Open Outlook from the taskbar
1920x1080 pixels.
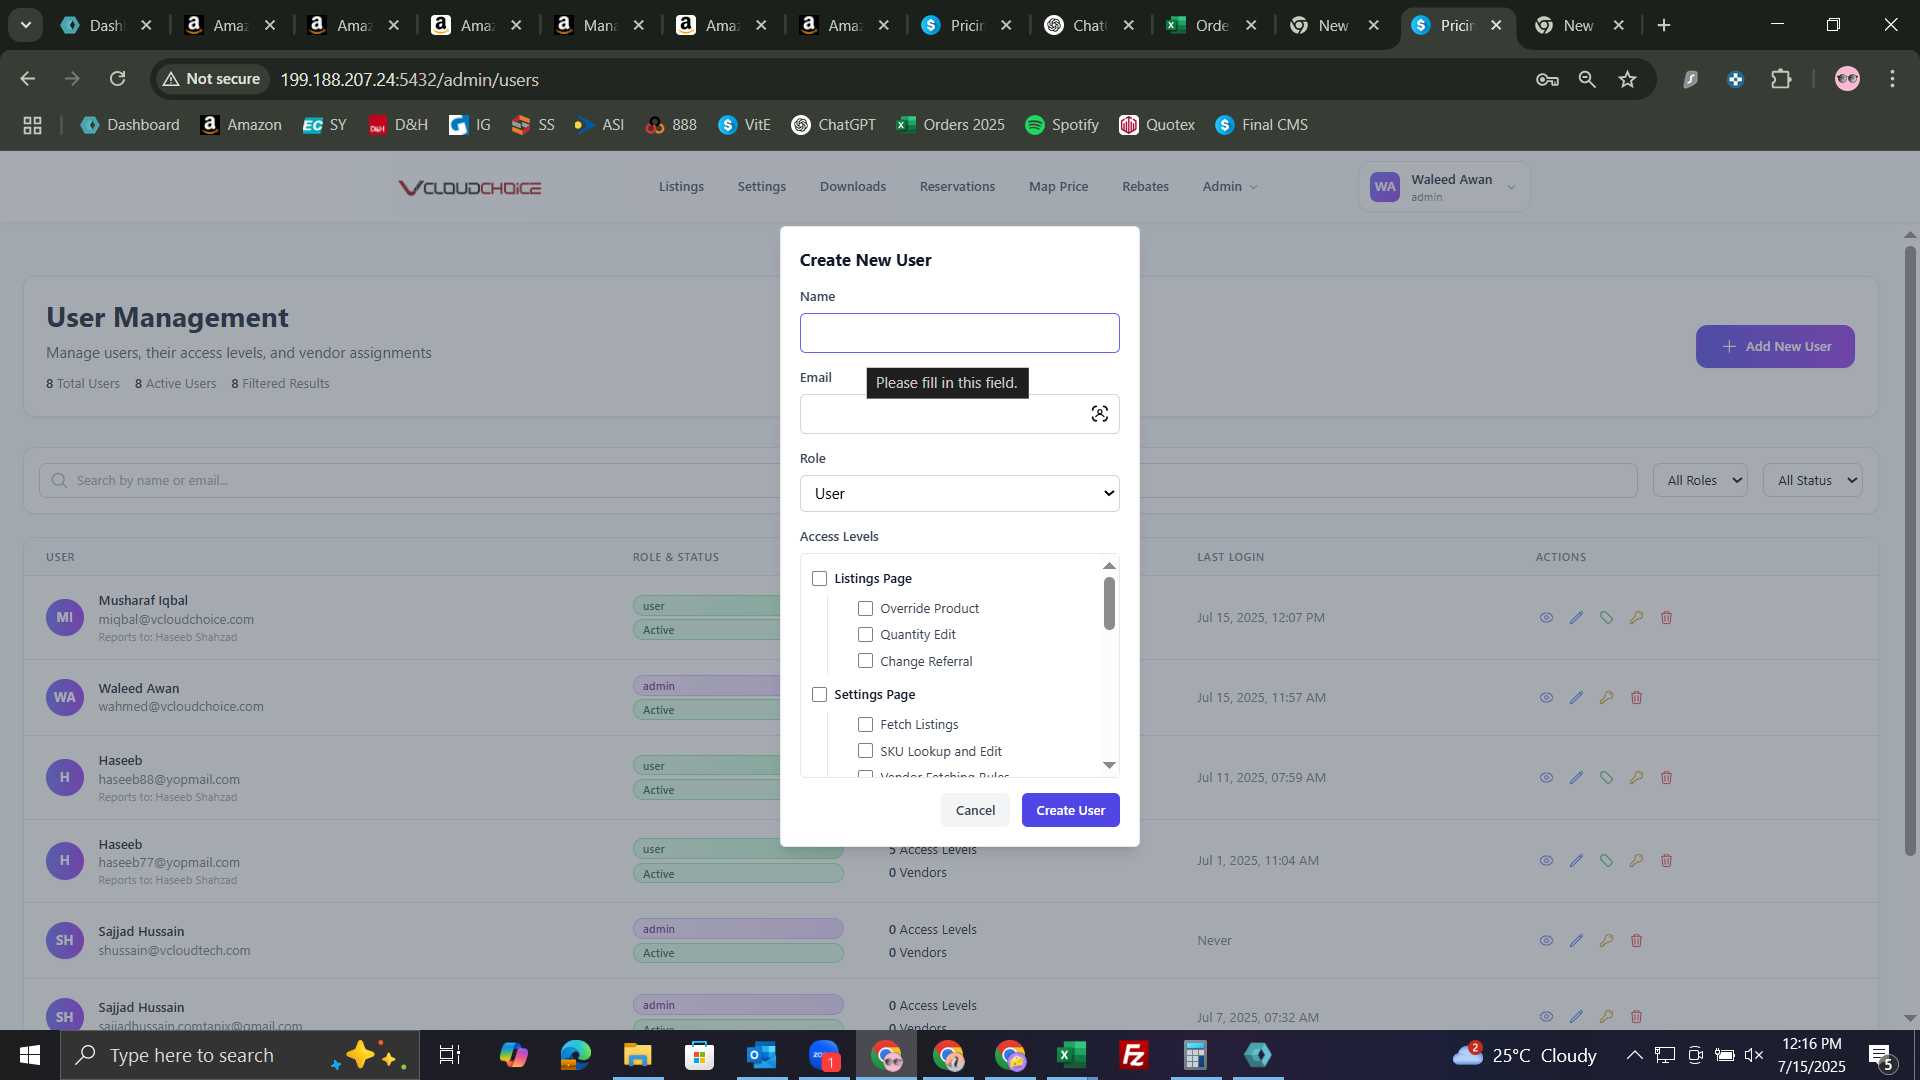[x=761, y=1055]
